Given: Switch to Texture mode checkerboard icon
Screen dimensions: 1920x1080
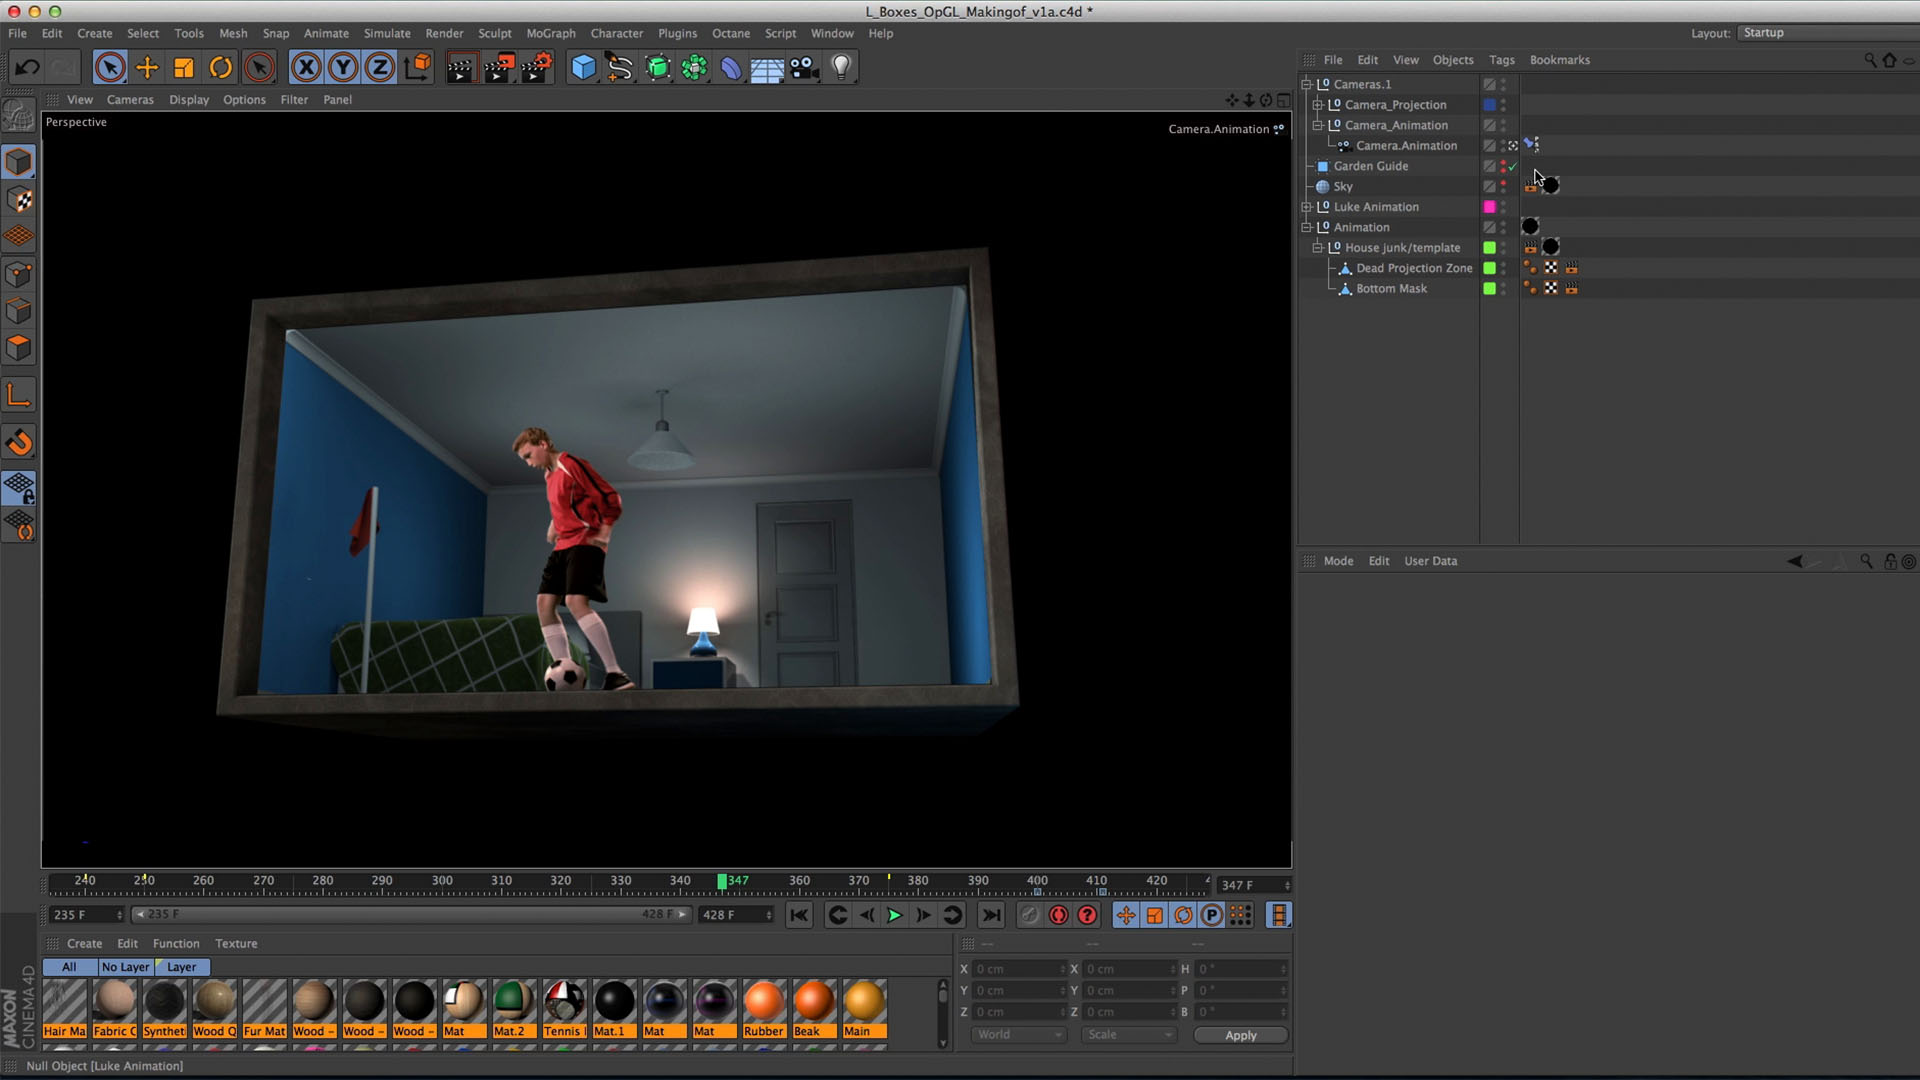Looking at the screenshot, I should (19, 200).
